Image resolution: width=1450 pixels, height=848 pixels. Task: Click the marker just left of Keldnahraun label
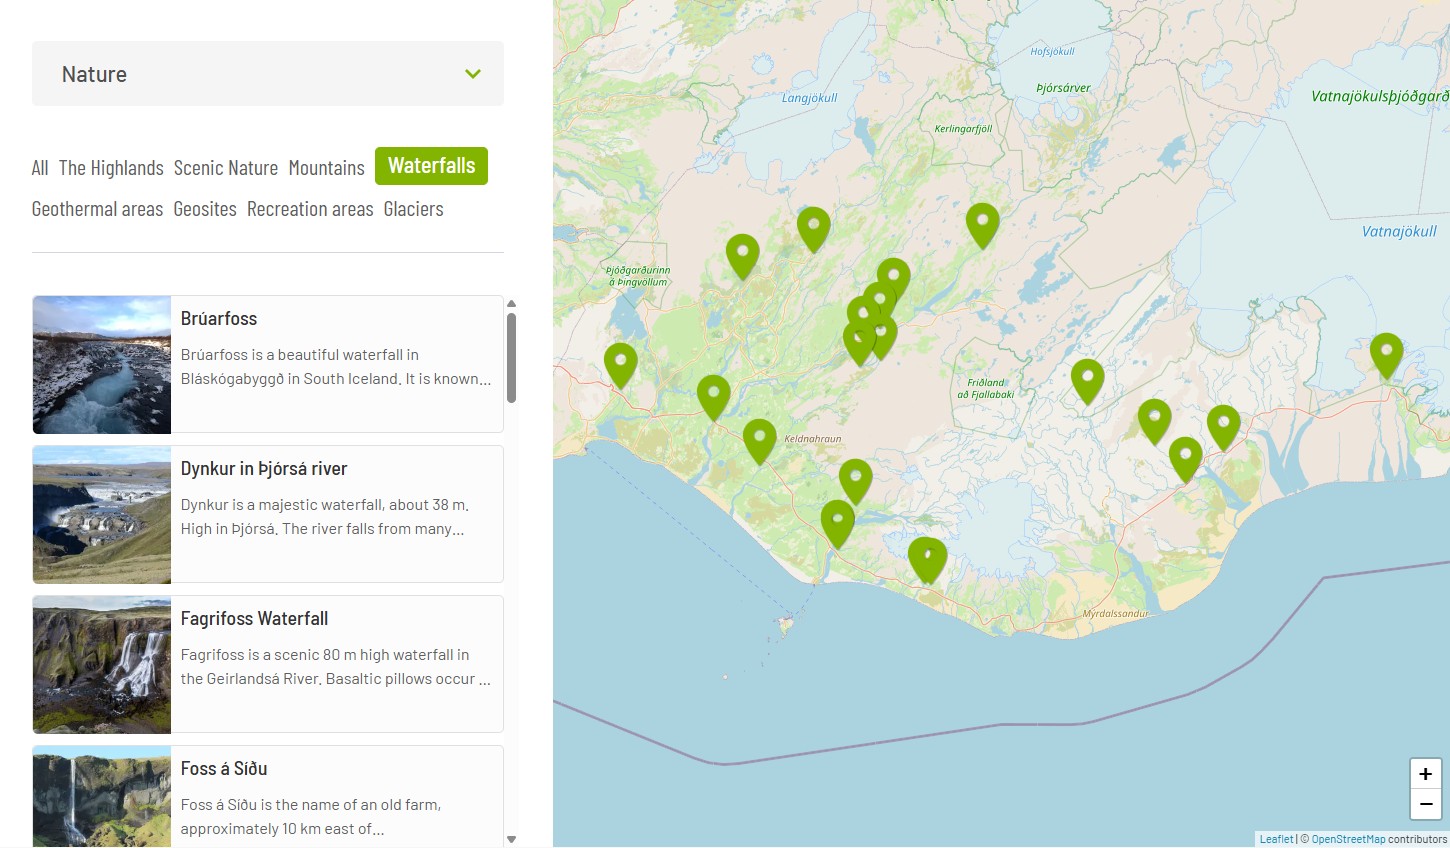[759, 440]
